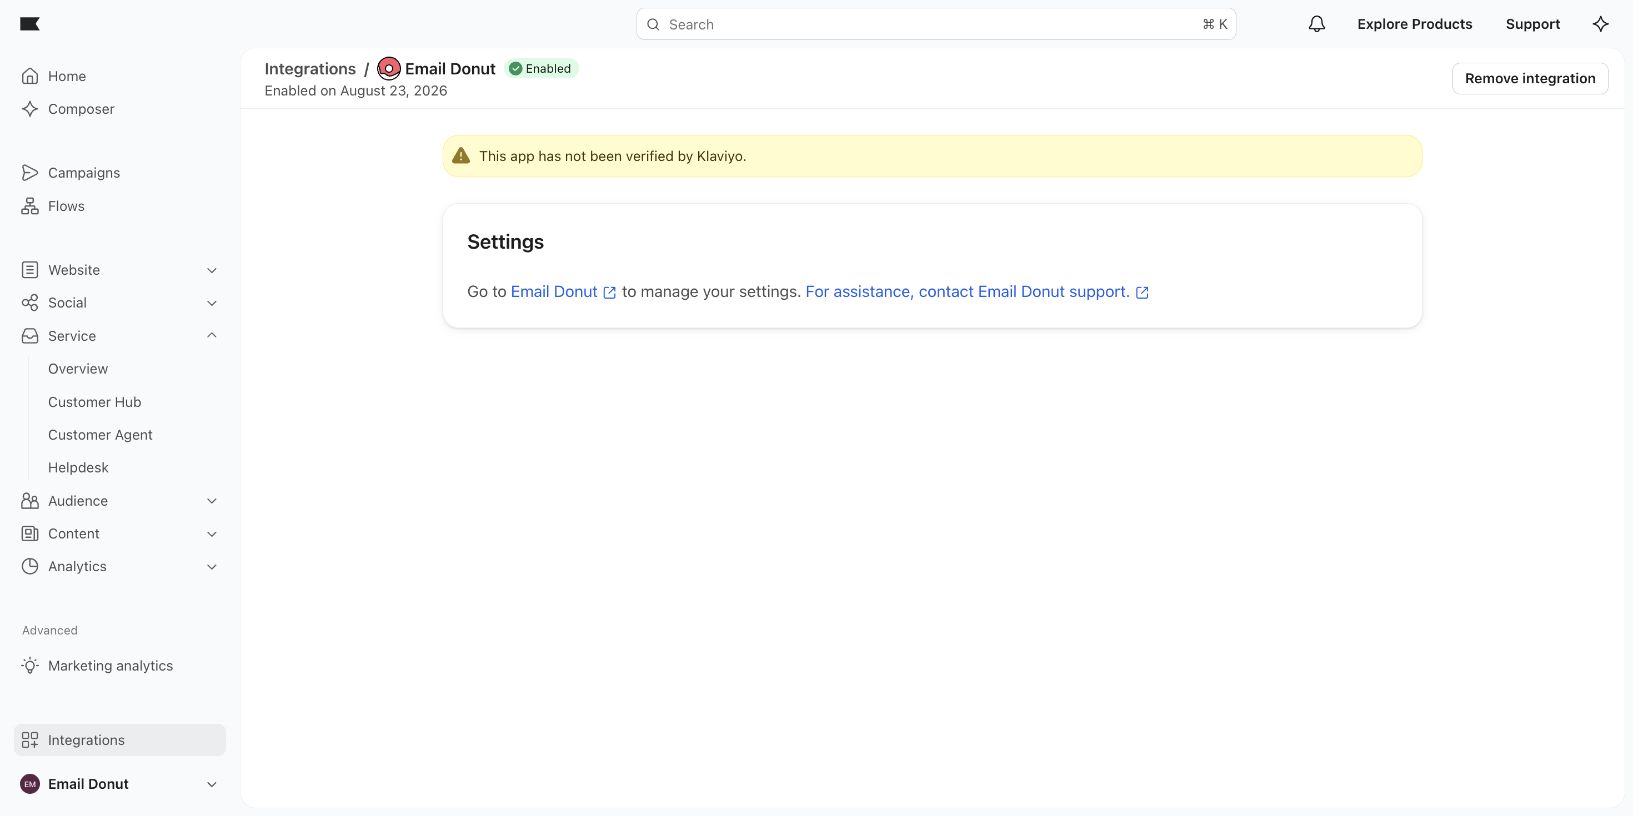Screen dimensions: 1633x816
Task: Click 'Enabled on August 23, 2026' text
Action: point(356,91)
